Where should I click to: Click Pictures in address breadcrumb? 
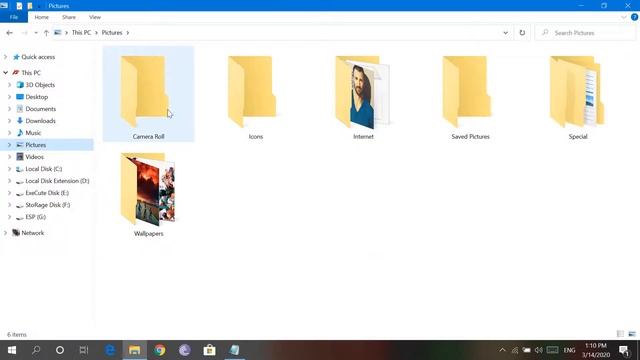[112, 33]
